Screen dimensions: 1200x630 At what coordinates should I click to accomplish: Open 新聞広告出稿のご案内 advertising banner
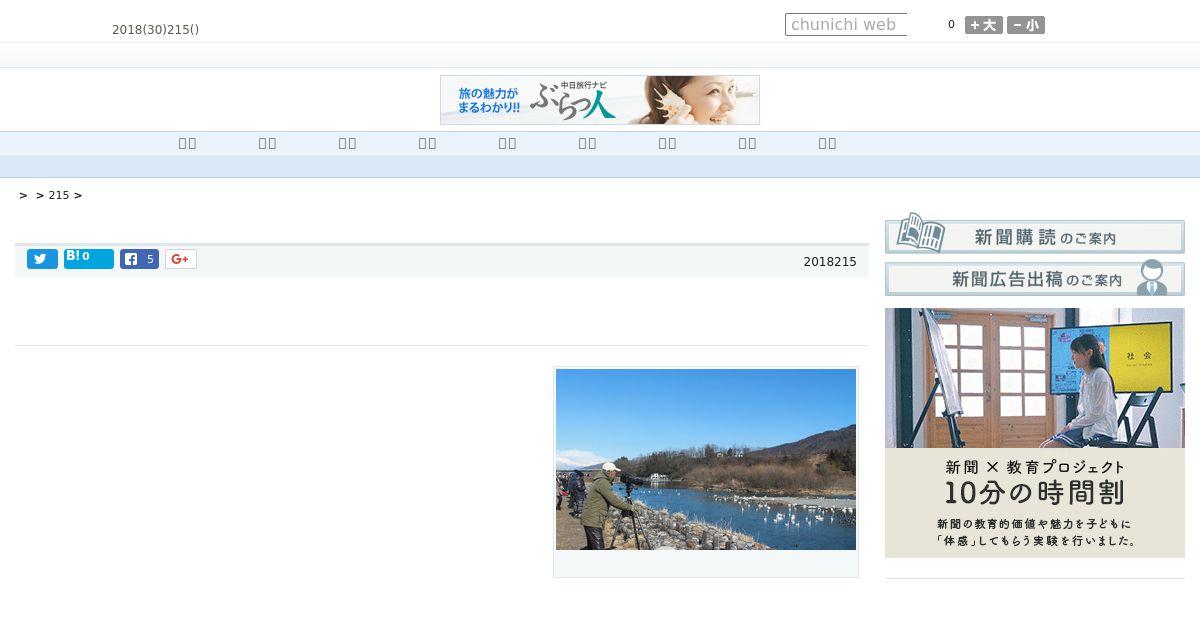pos(1035,278)
